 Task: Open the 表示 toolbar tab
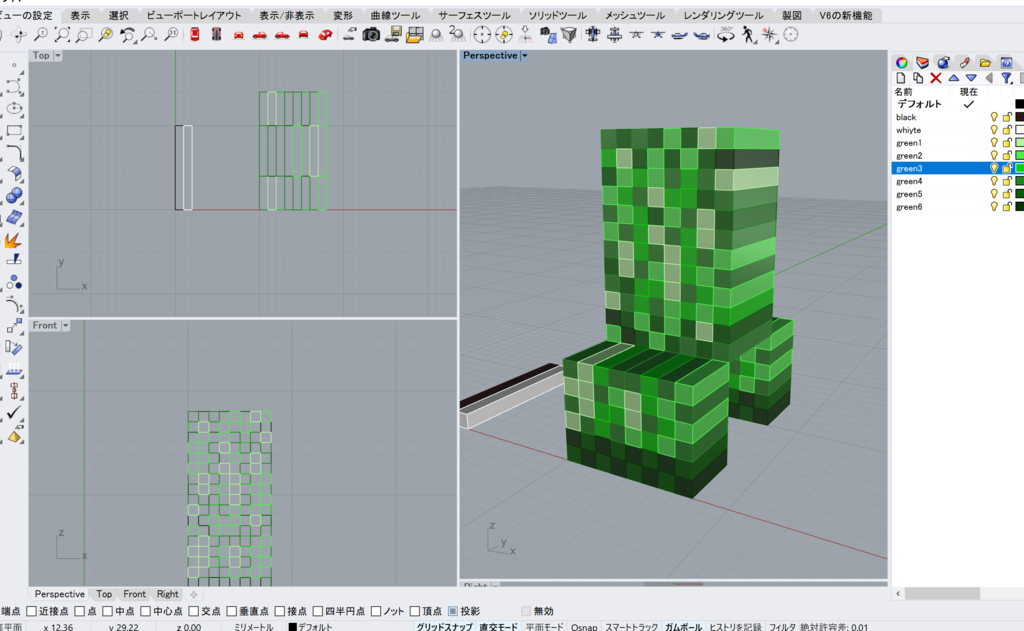coord(80,15)
